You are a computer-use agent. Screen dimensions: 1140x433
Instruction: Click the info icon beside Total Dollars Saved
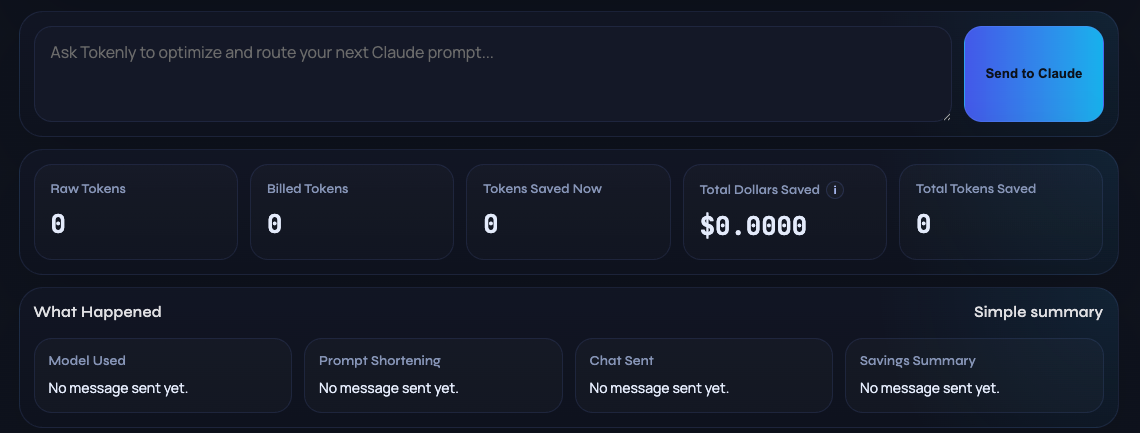point(835,190)
